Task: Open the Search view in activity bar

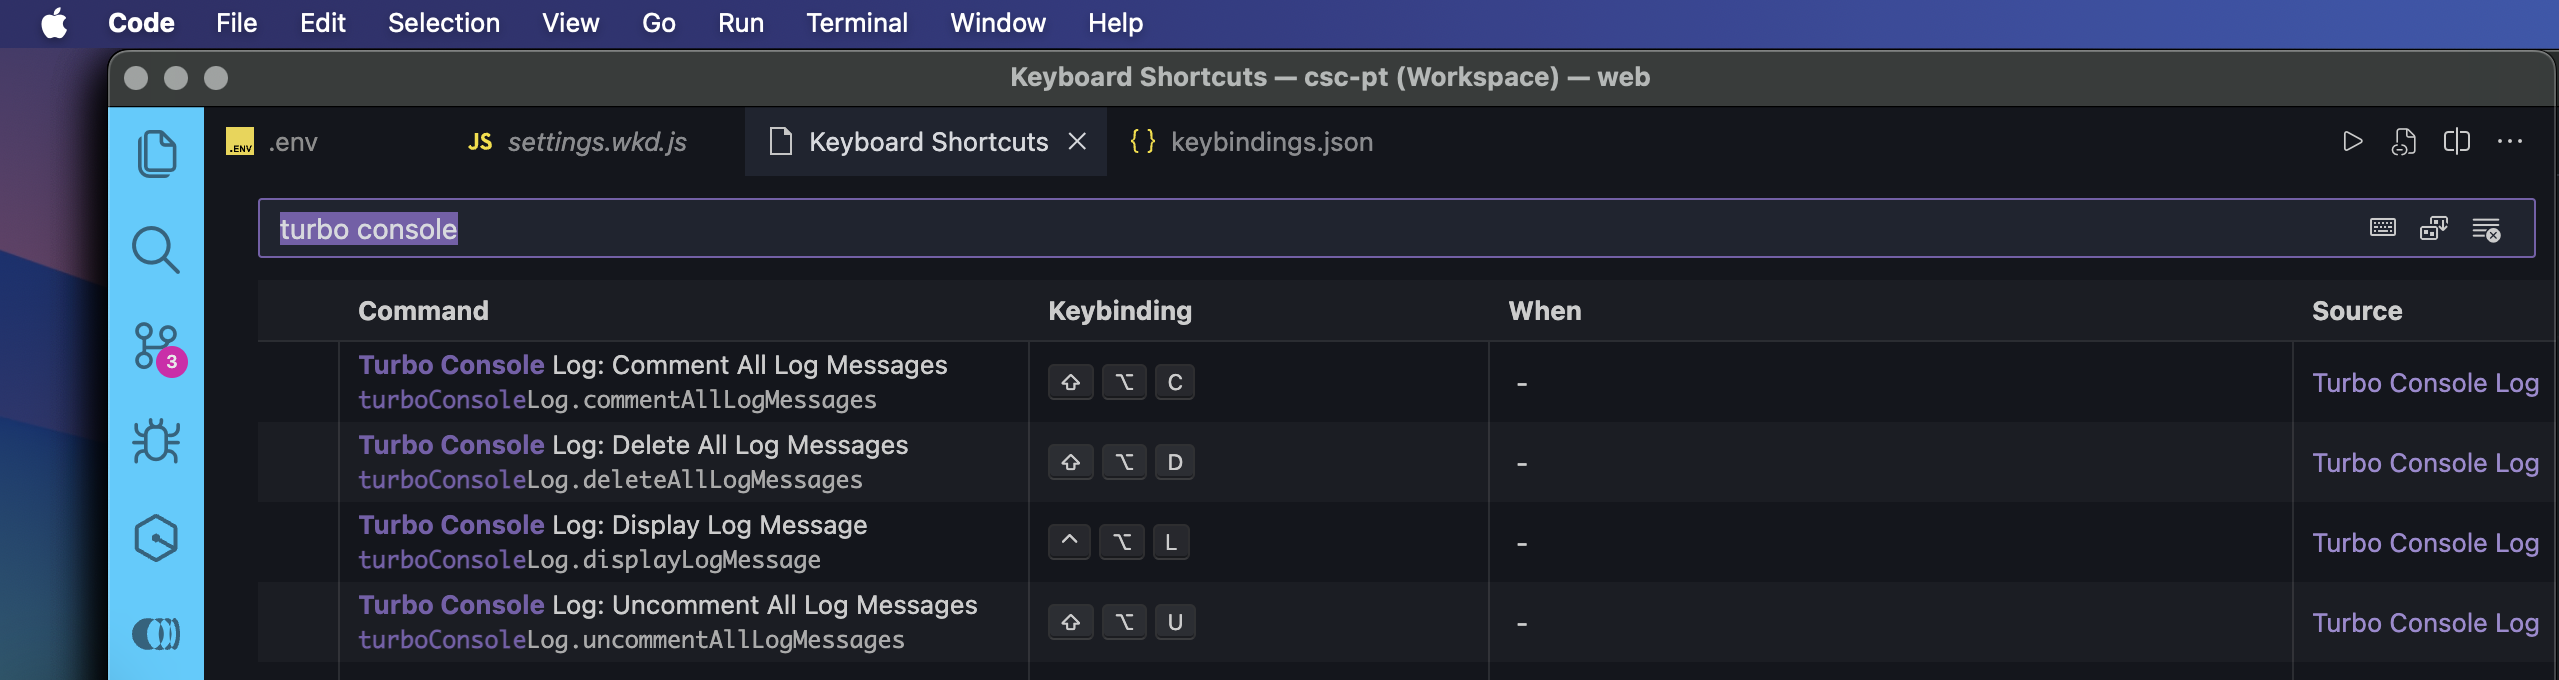Action: (156, 250)
